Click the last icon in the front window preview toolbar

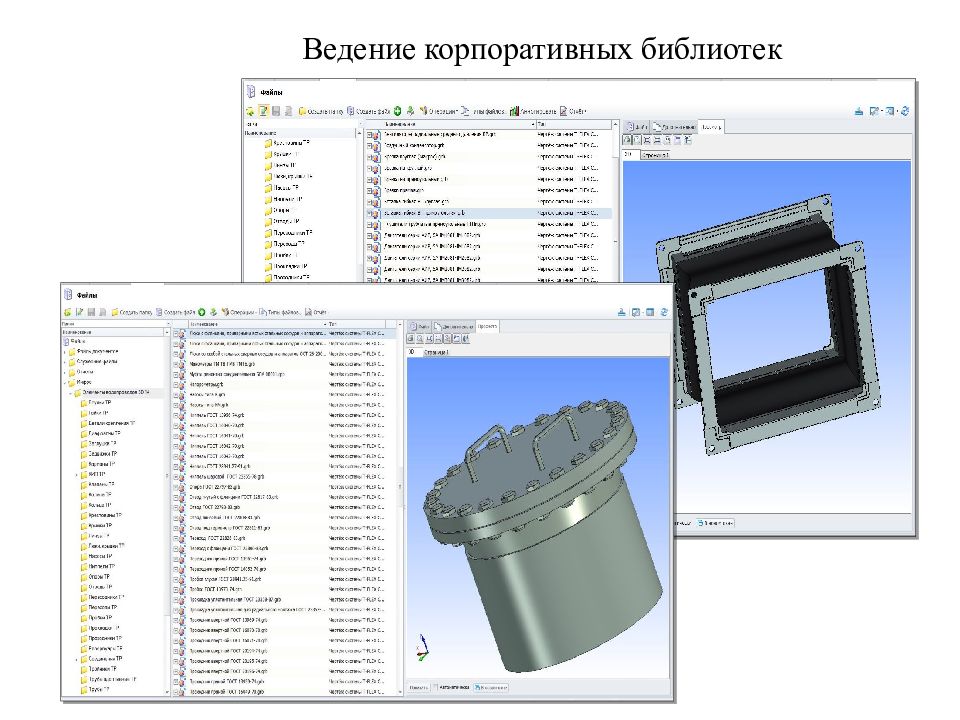point(465,339)
